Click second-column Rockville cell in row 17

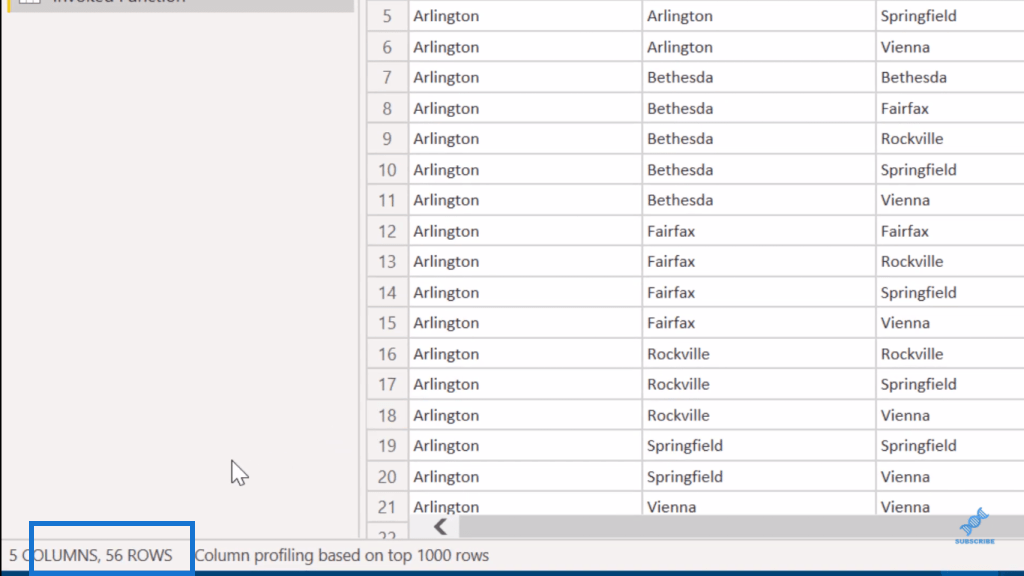[x=759, y=384]
